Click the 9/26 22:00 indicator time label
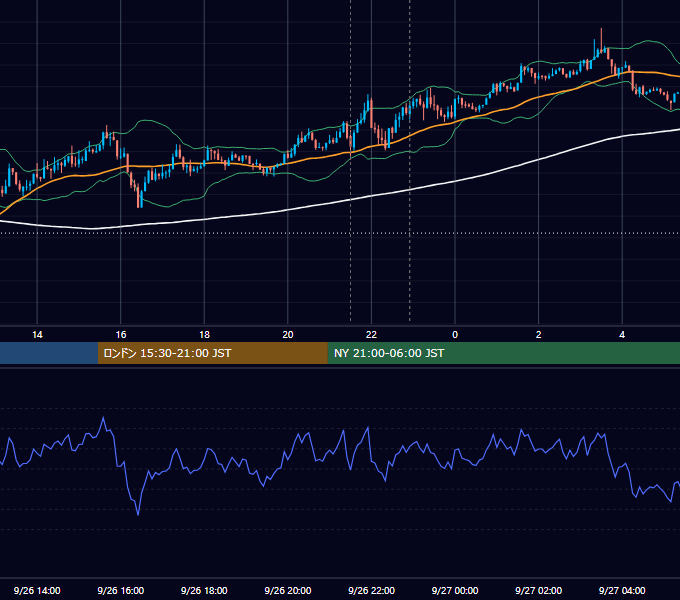The height and width of the screenshot is (600, 680). pos(371,590)
